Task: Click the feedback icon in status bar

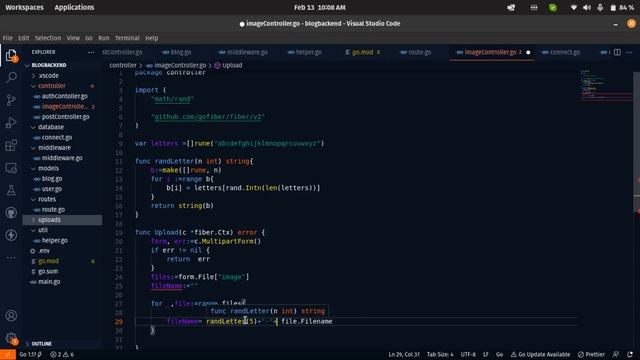Action: tap(616, 354)
